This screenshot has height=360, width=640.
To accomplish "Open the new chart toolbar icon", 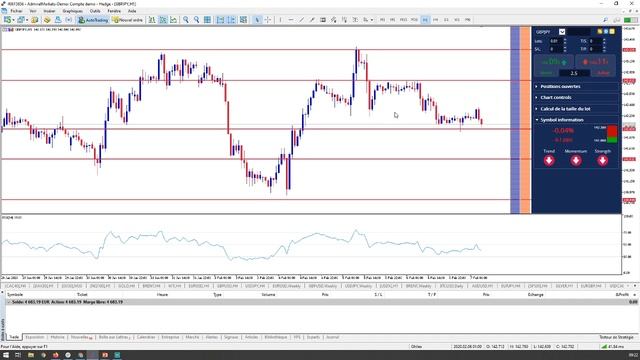I will (7, 20).
